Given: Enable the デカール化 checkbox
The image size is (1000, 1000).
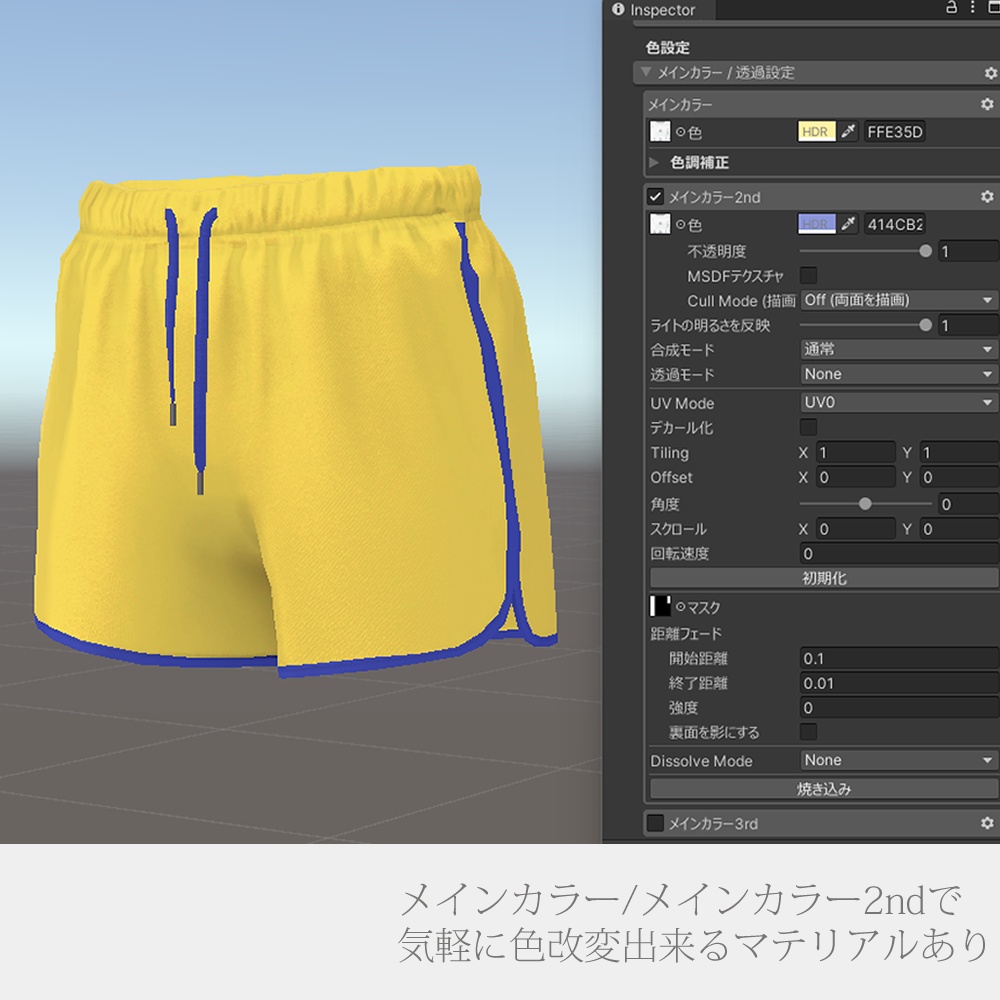Looking at the screenshot, I should (x=808, y=427).
